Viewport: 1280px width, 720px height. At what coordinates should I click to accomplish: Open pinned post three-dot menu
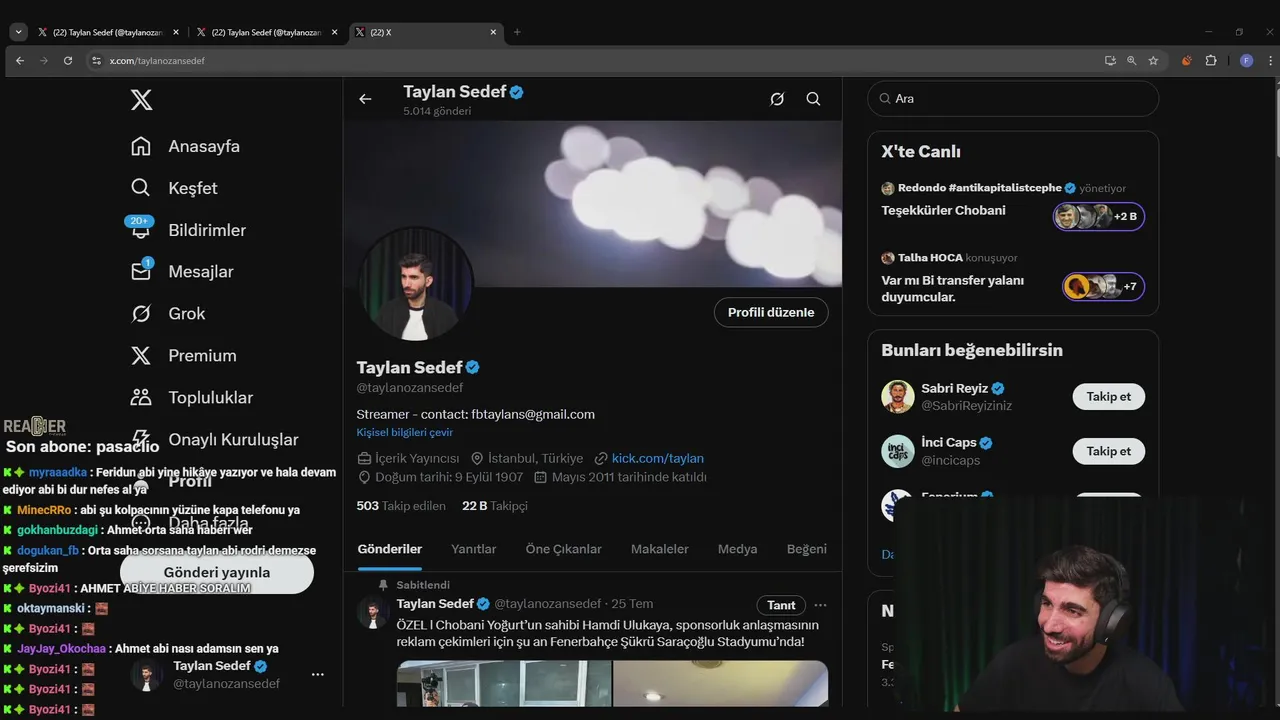(820, 605)
